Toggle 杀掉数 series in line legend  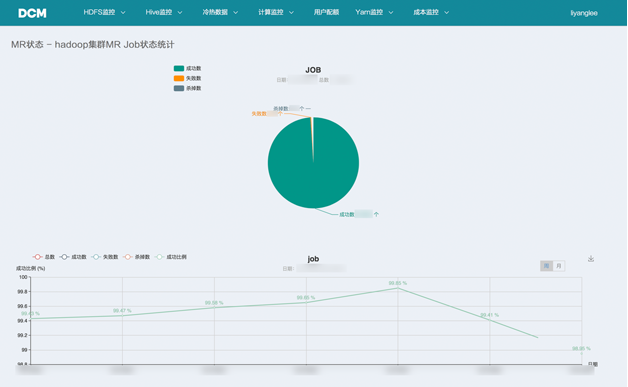click(x=136, y=257)
